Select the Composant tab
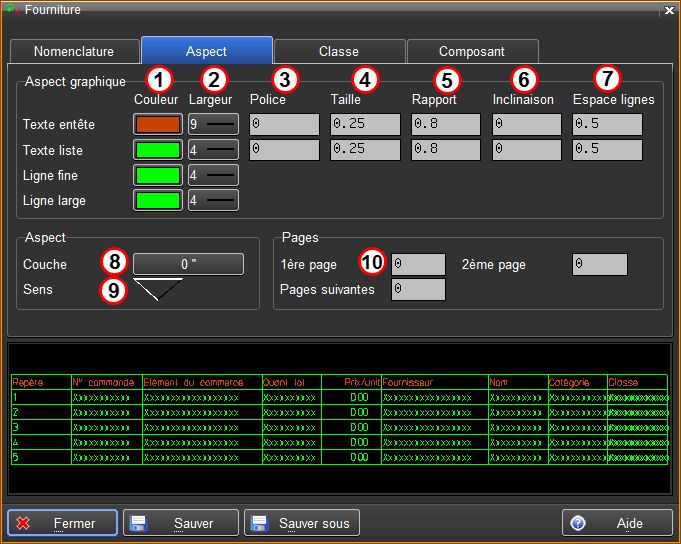 [471, 51]
